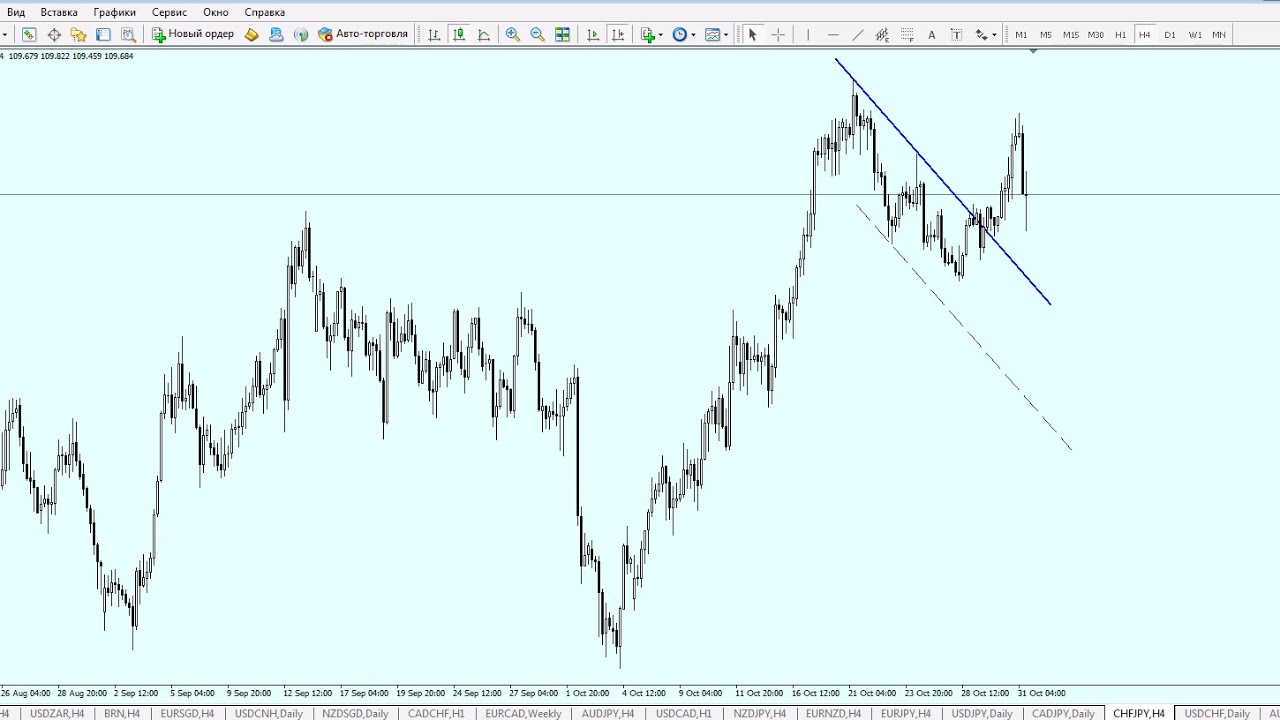This screenshot has width=1280, height=720.
Task: Switch chart to line chart mode
Action: point(484,34)
